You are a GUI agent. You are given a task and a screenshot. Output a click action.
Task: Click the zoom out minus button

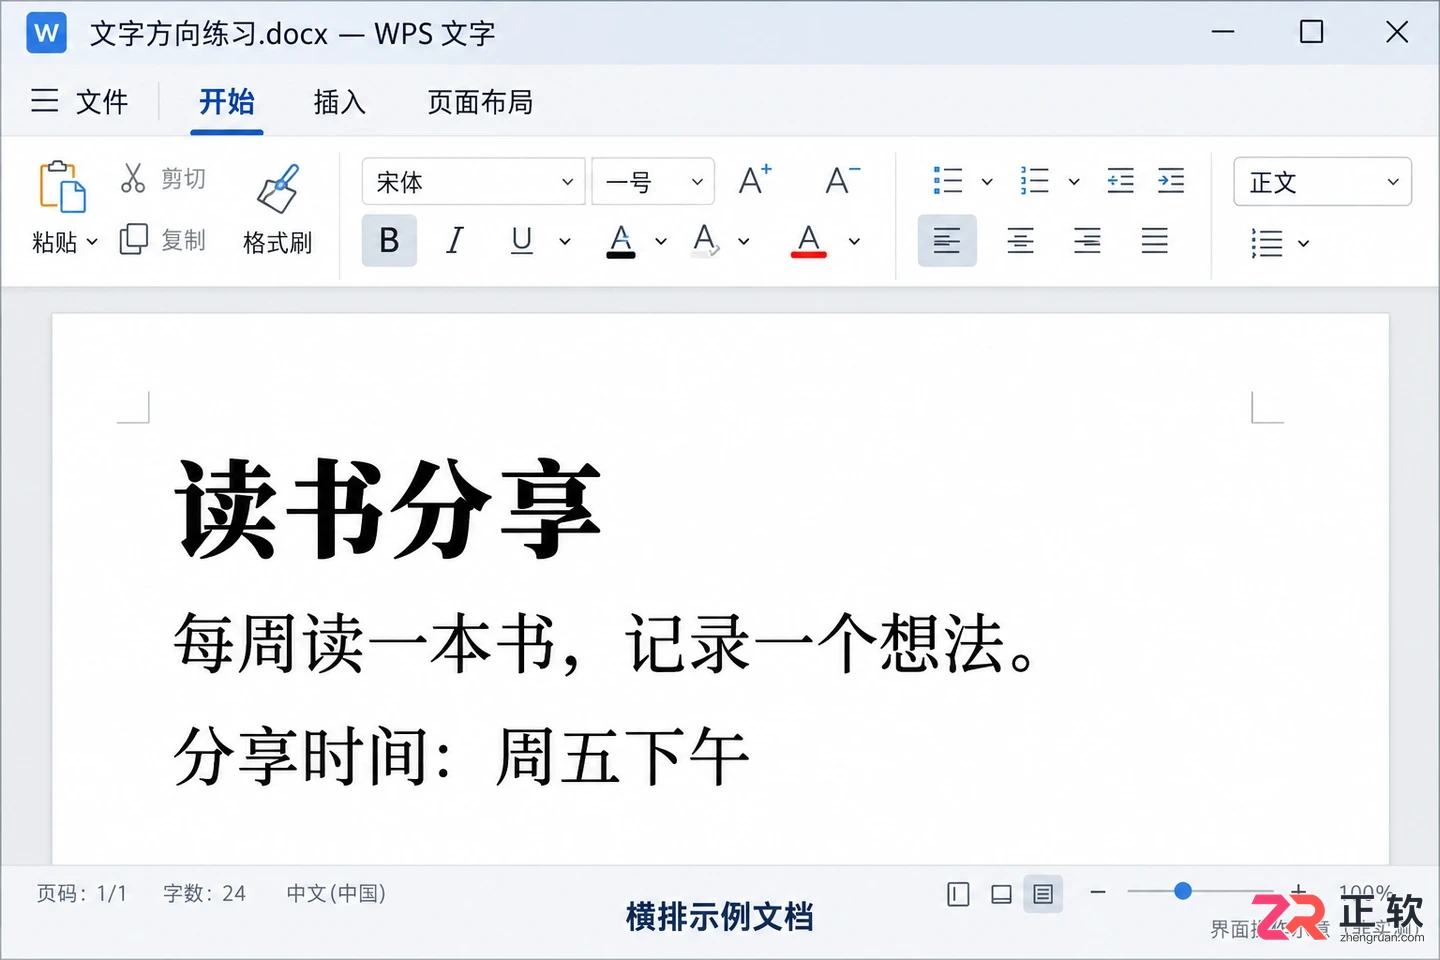1098,891
